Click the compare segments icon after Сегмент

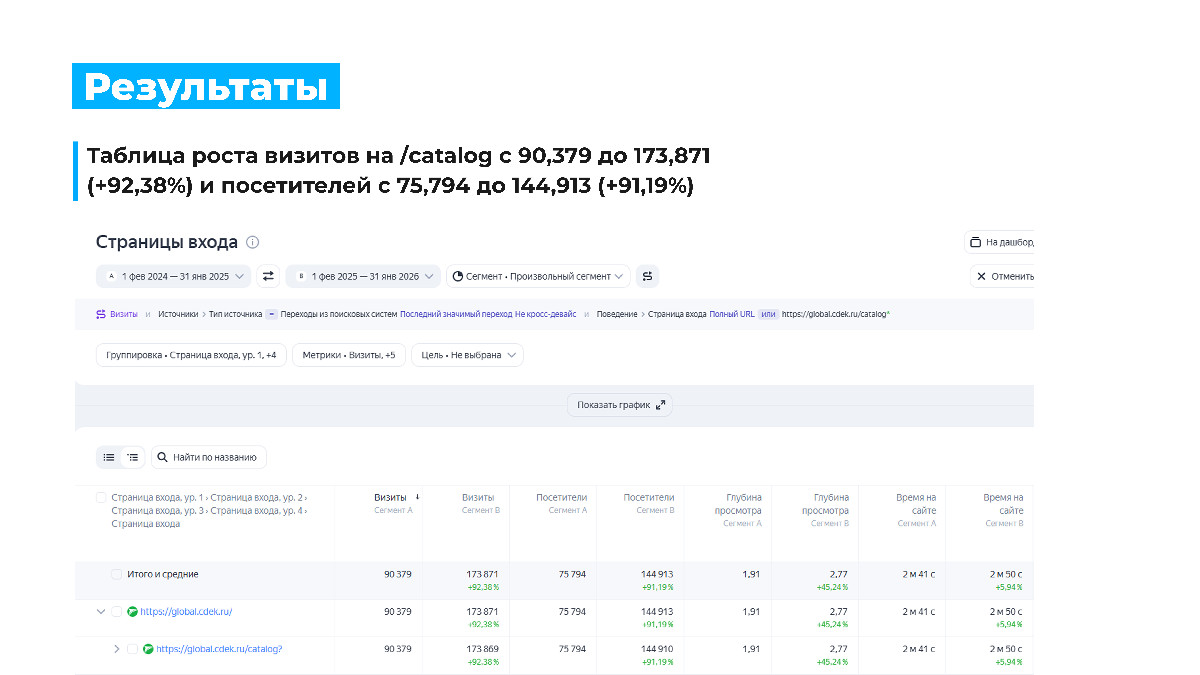(x=647, y=276)
